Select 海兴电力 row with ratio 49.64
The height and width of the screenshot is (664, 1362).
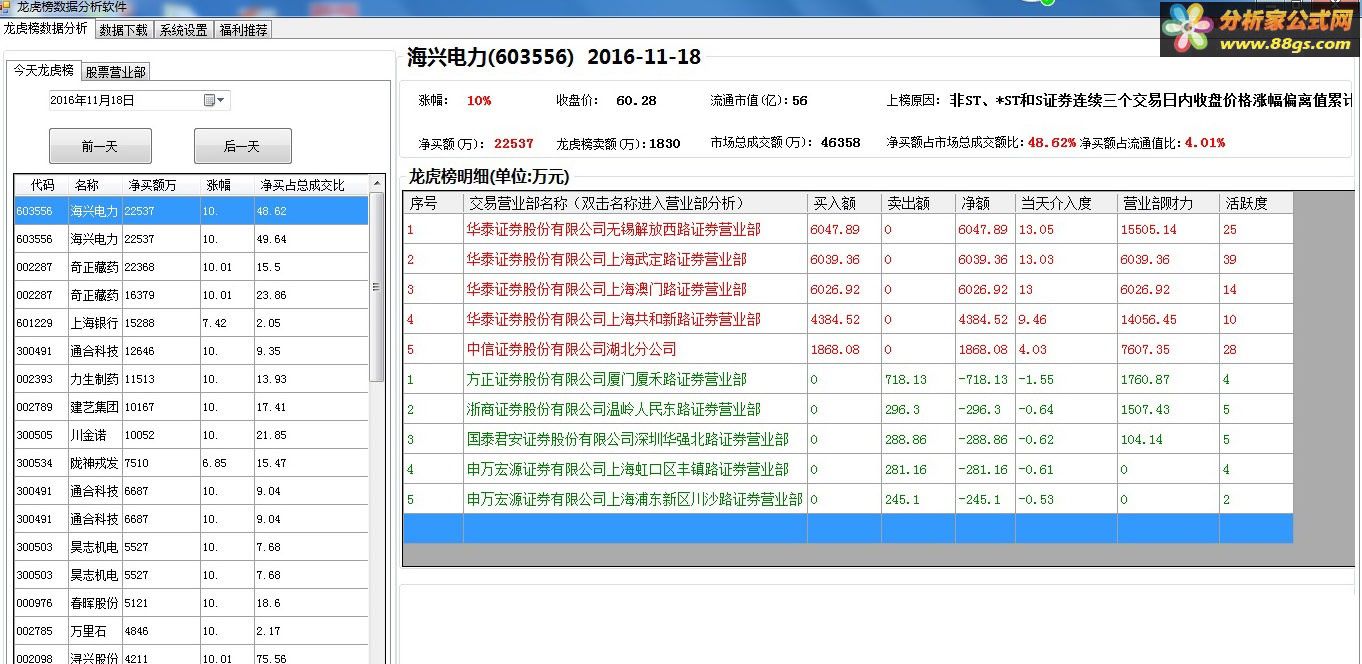point(191,239)
